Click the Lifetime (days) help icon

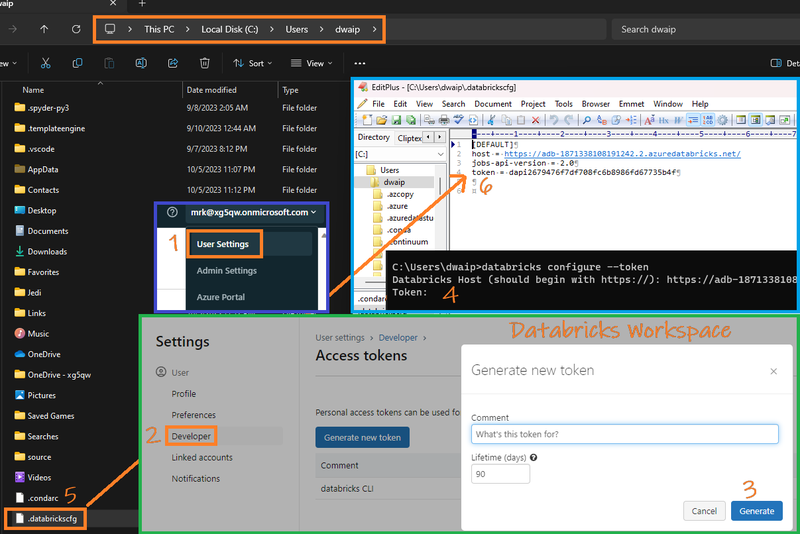pyautogui.click(x=534, y=457)
